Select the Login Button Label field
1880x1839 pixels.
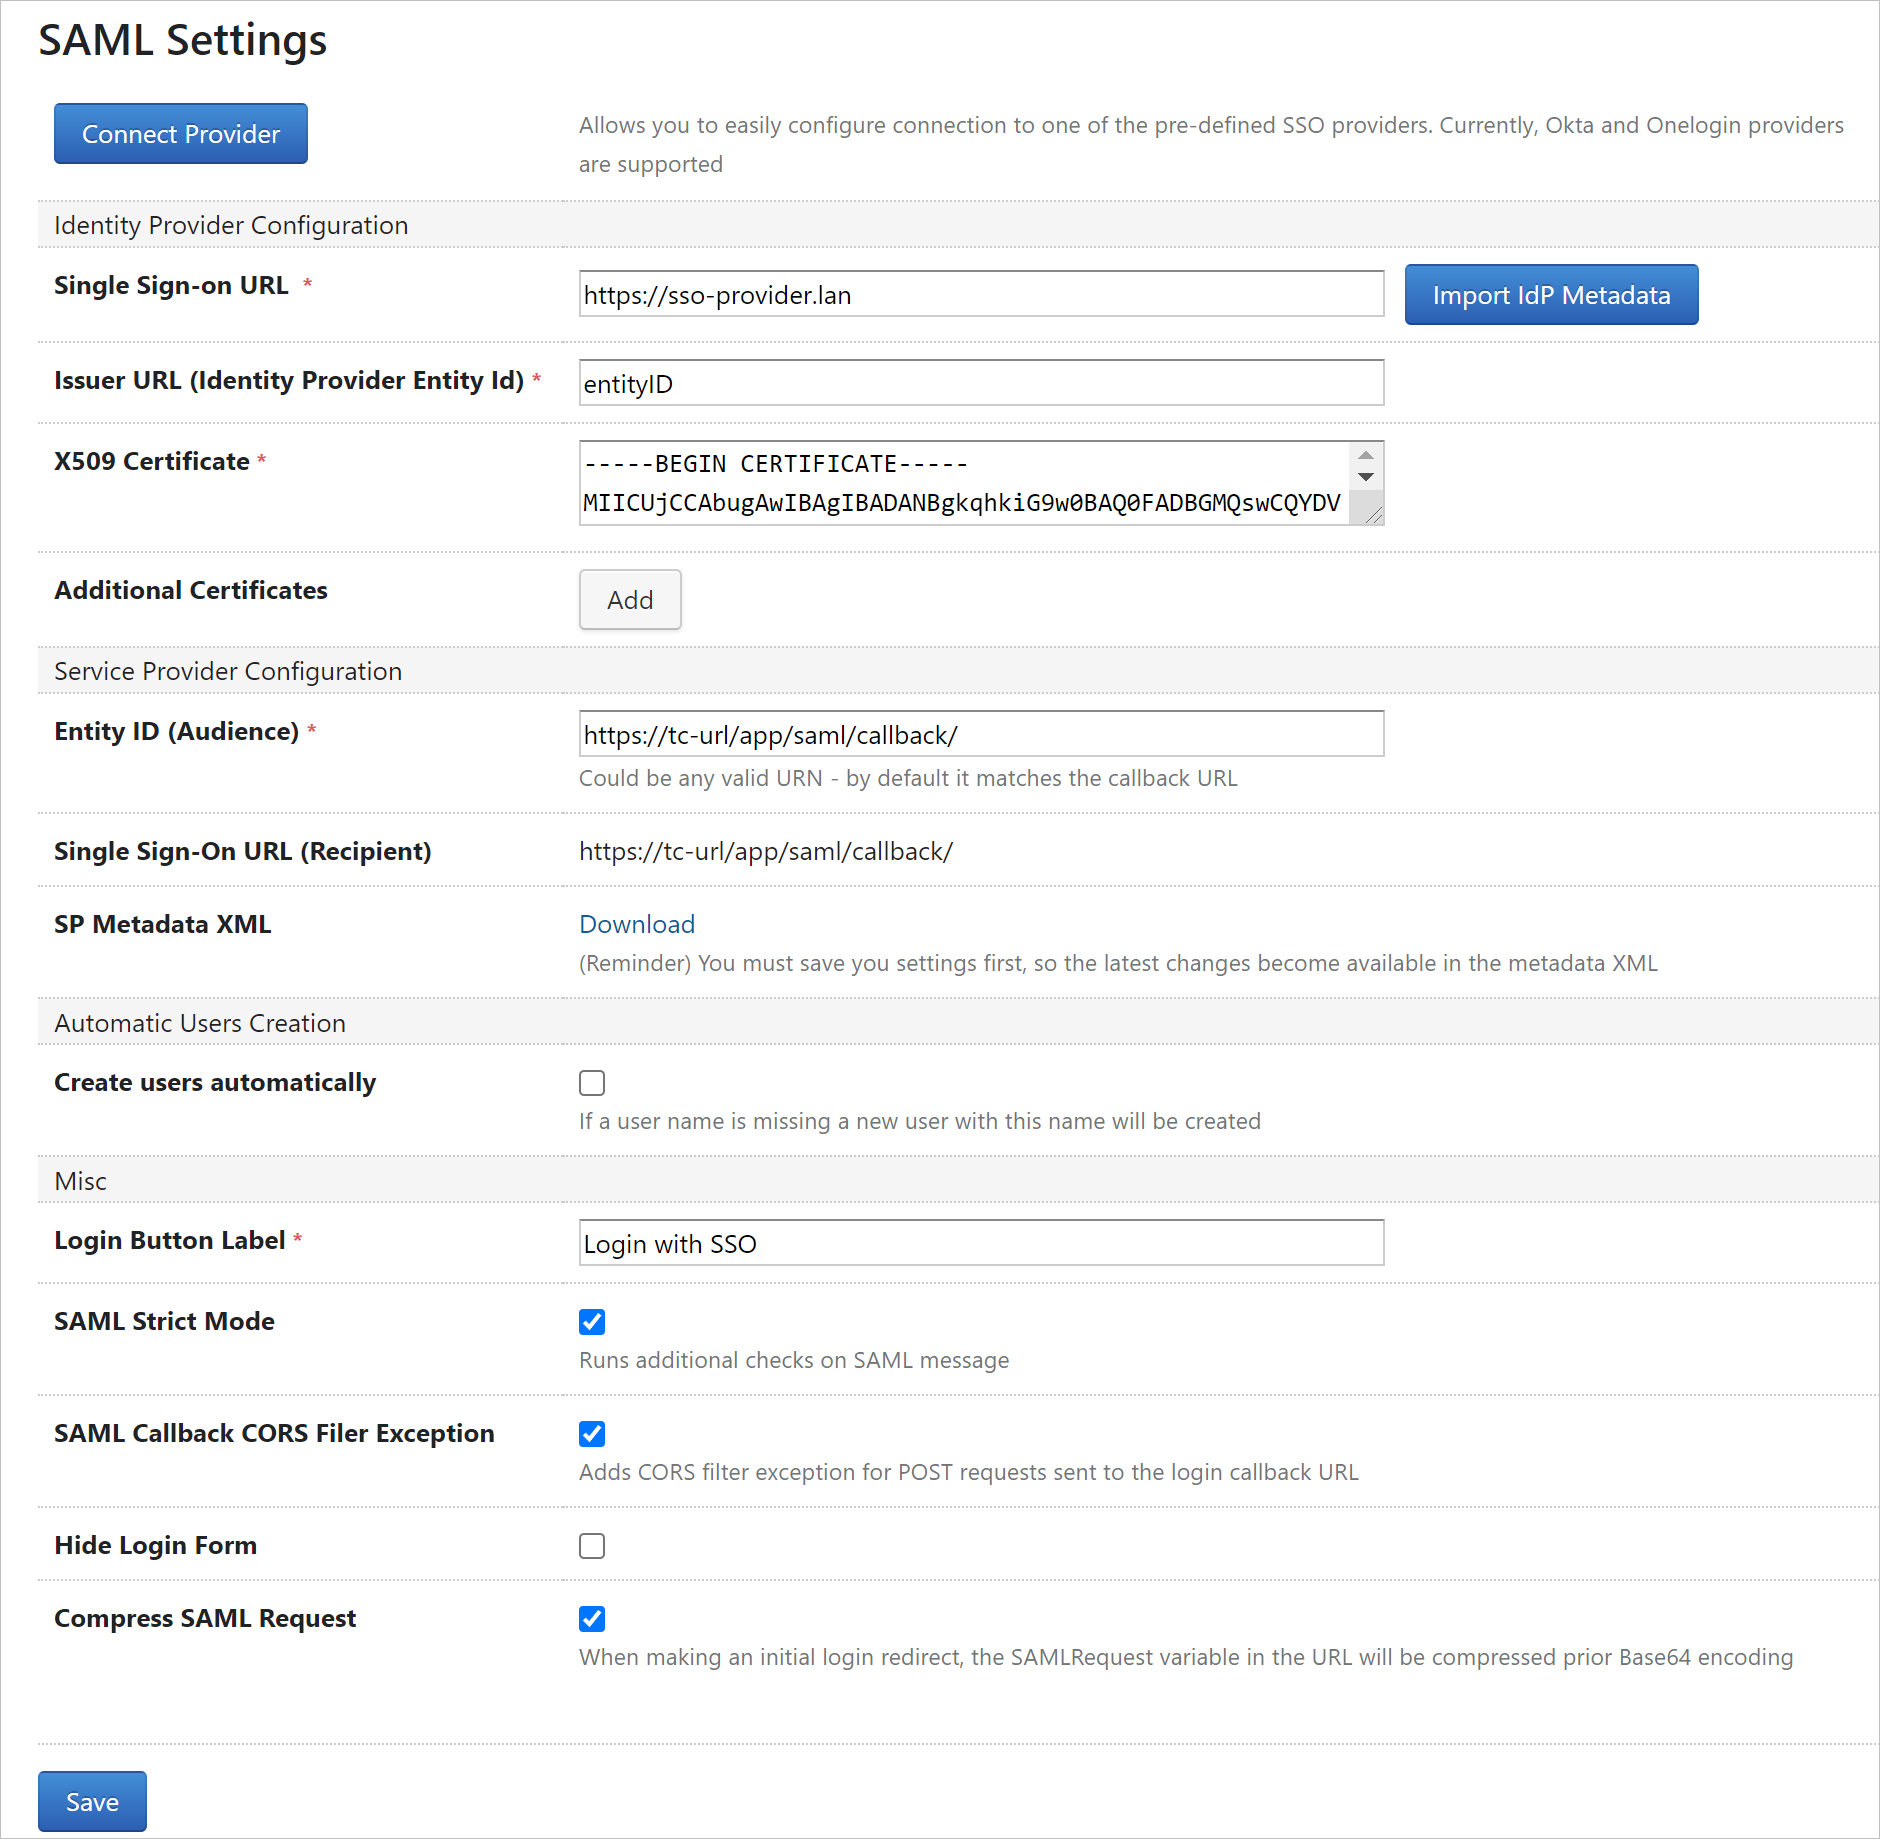coord(980,1243)
